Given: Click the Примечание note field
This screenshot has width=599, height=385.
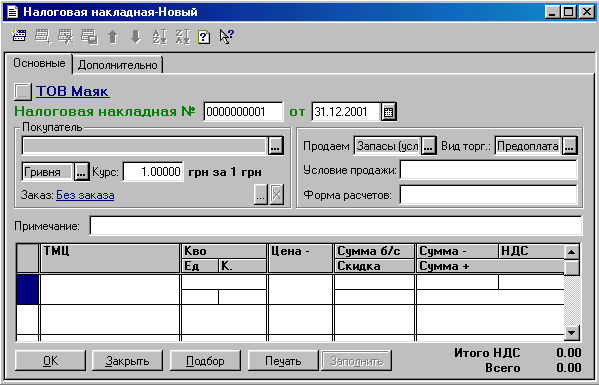Looking at the screenshot, I should [x=336, y=225].
